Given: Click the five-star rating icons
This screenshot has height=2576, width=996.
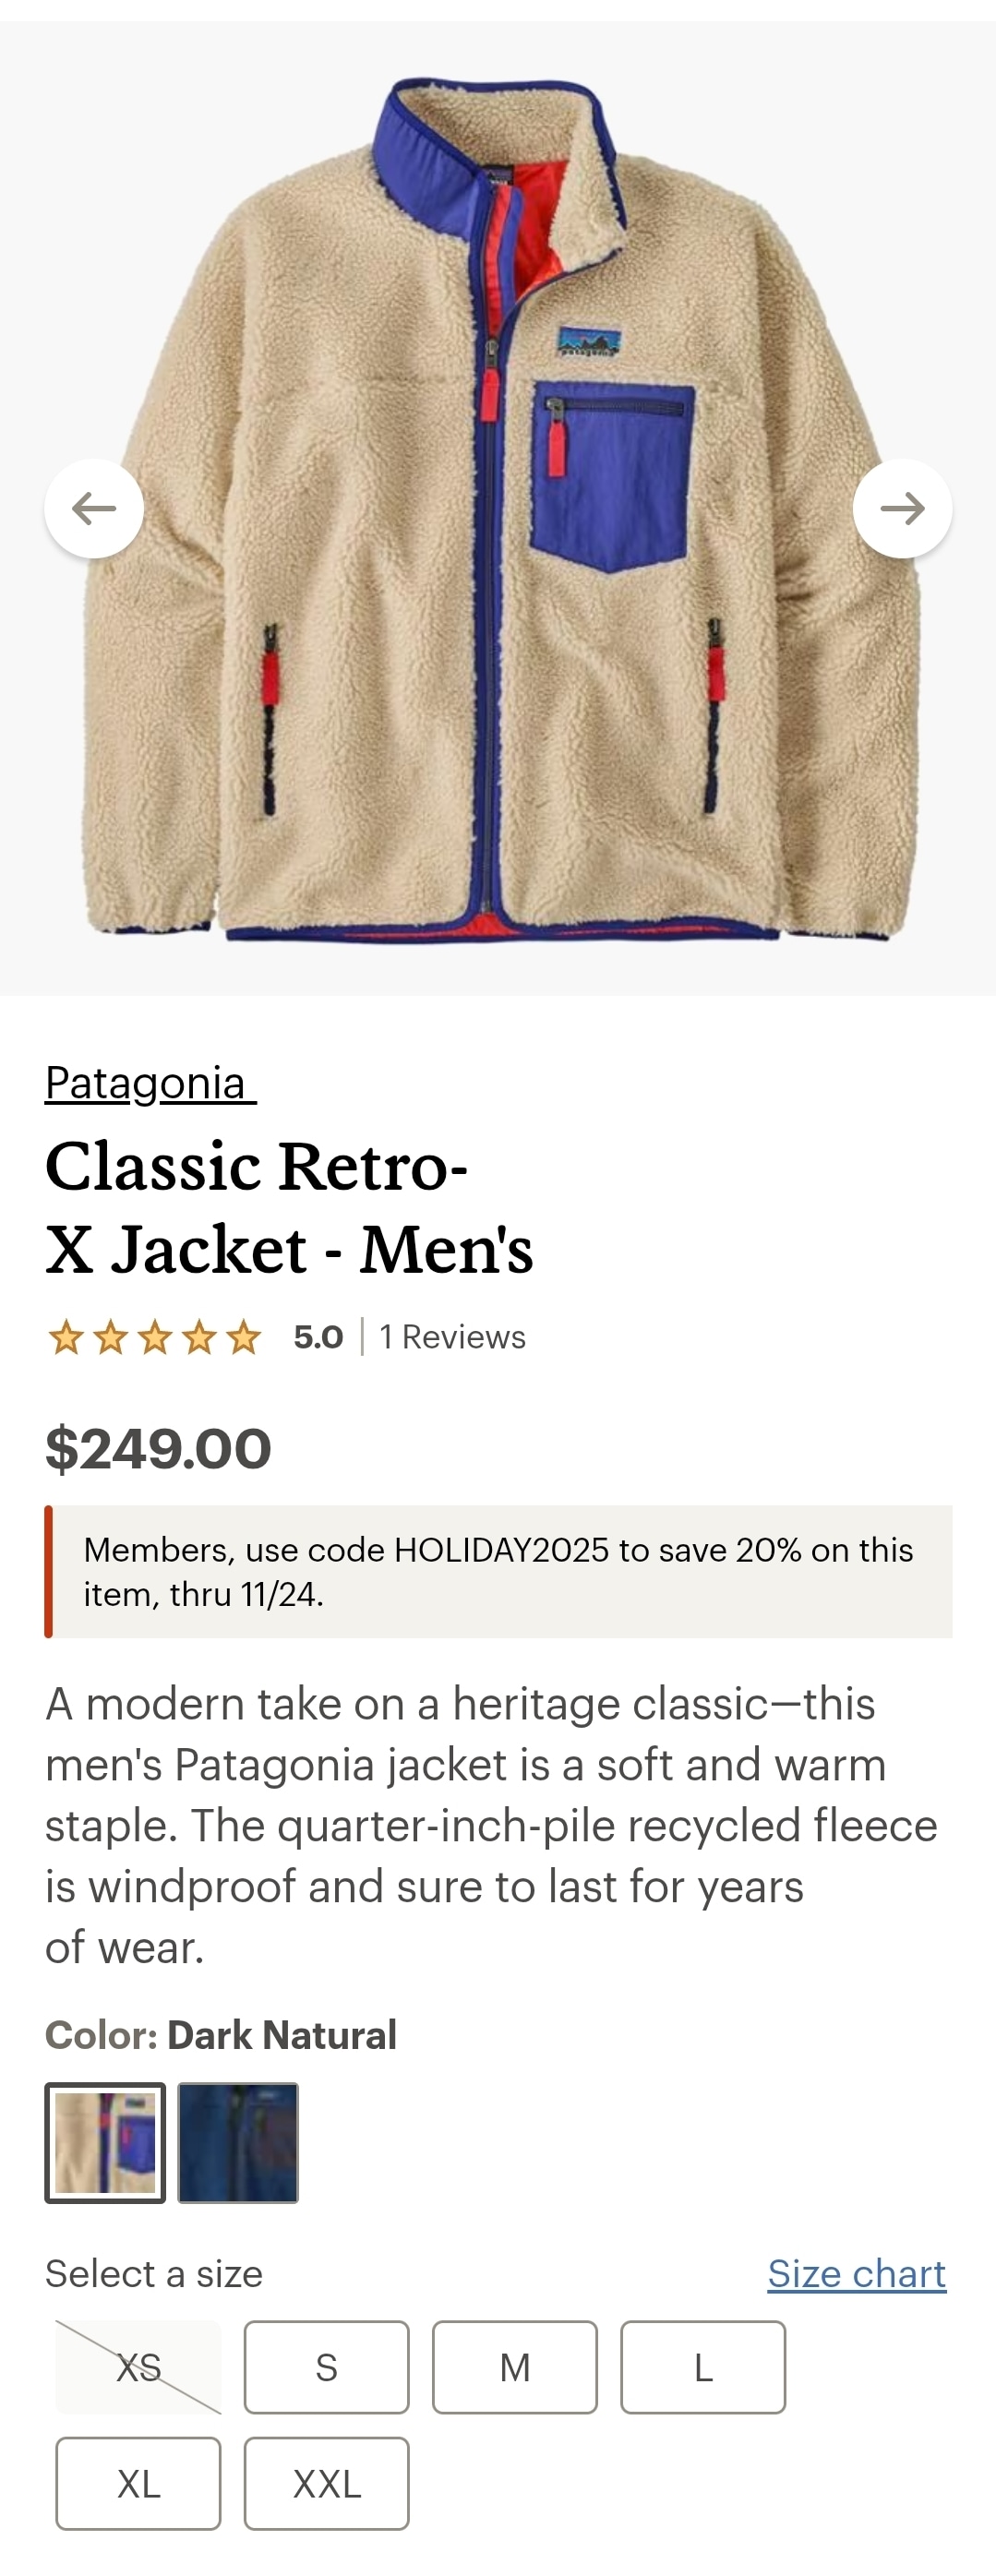Looking at the screenshot, I should 154,1337.
